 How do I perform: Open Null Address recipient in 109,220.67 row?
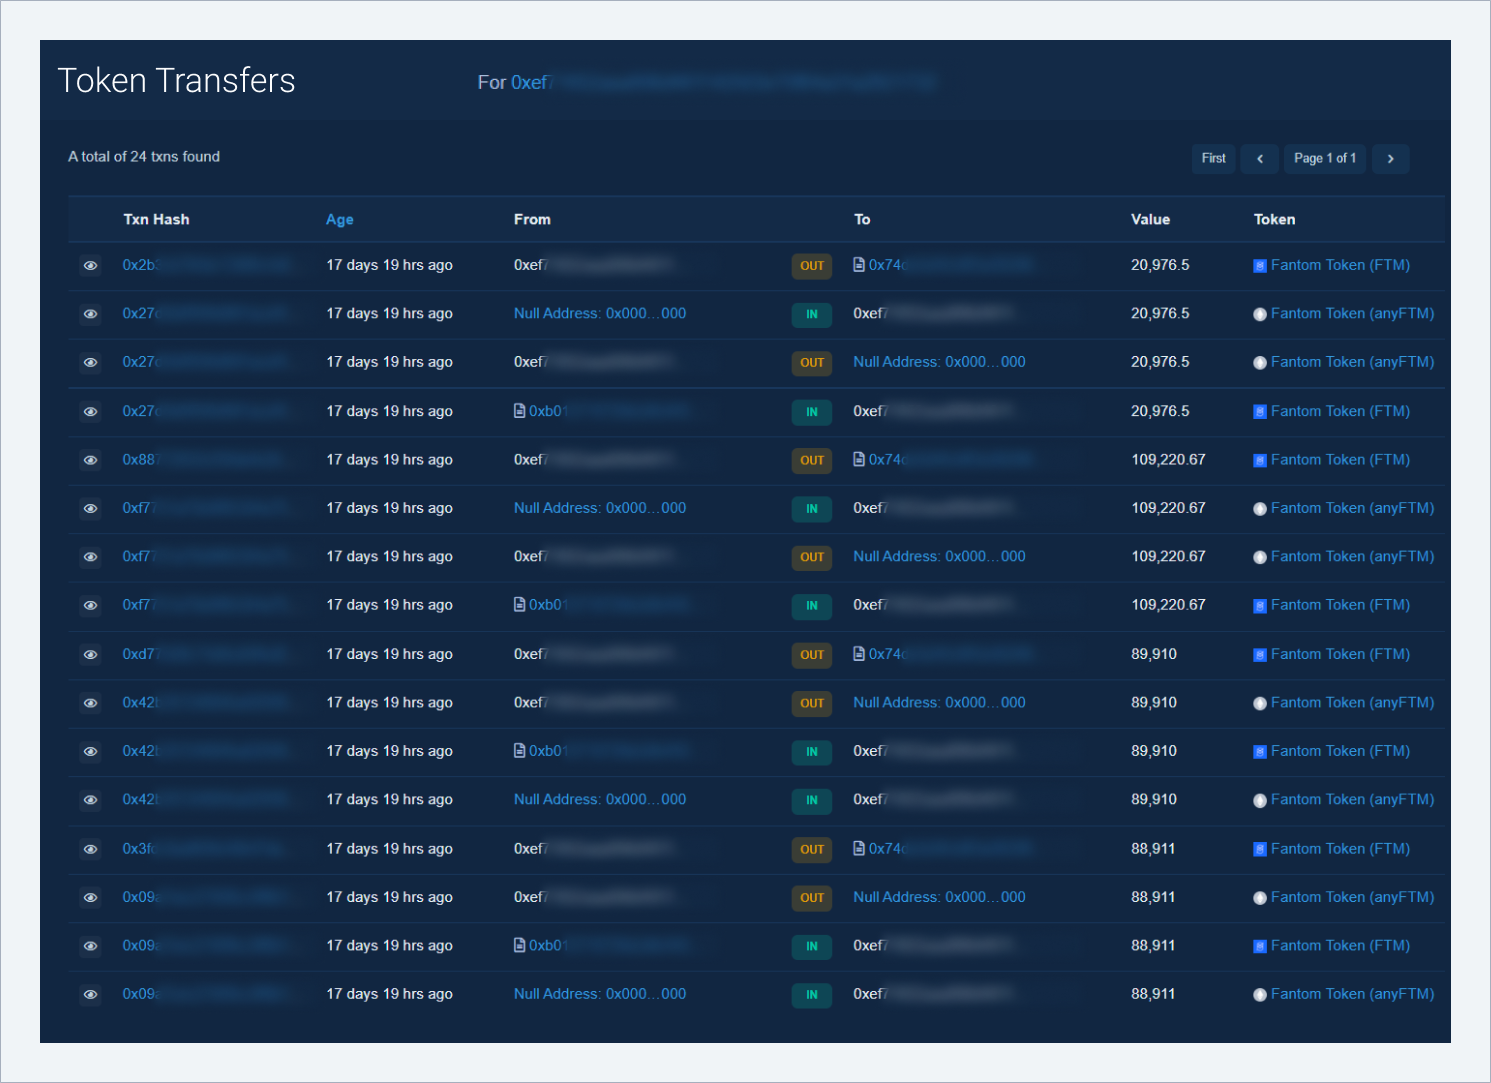click(x=939, y=557)
